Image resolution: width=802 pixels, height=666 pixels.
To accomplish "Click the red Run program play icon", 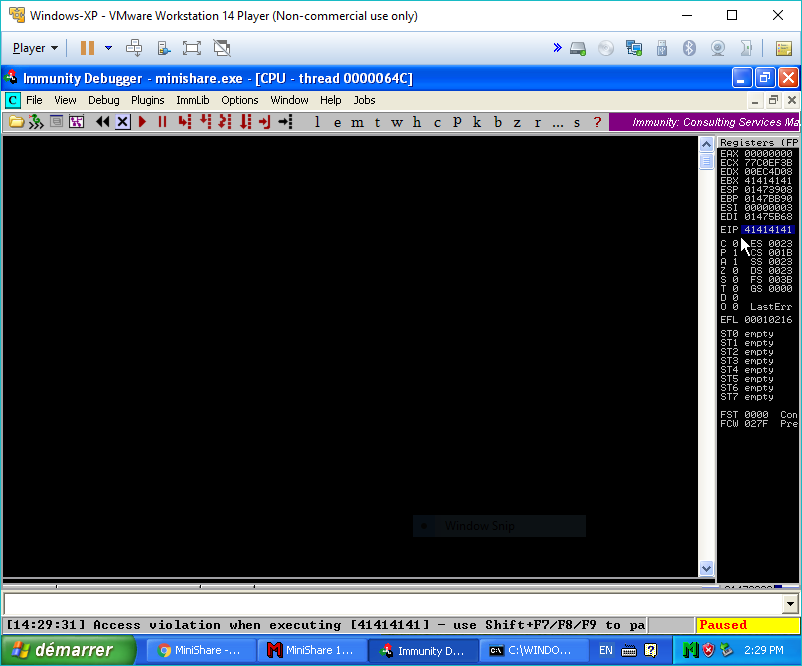I will click(x=143, y=122).
